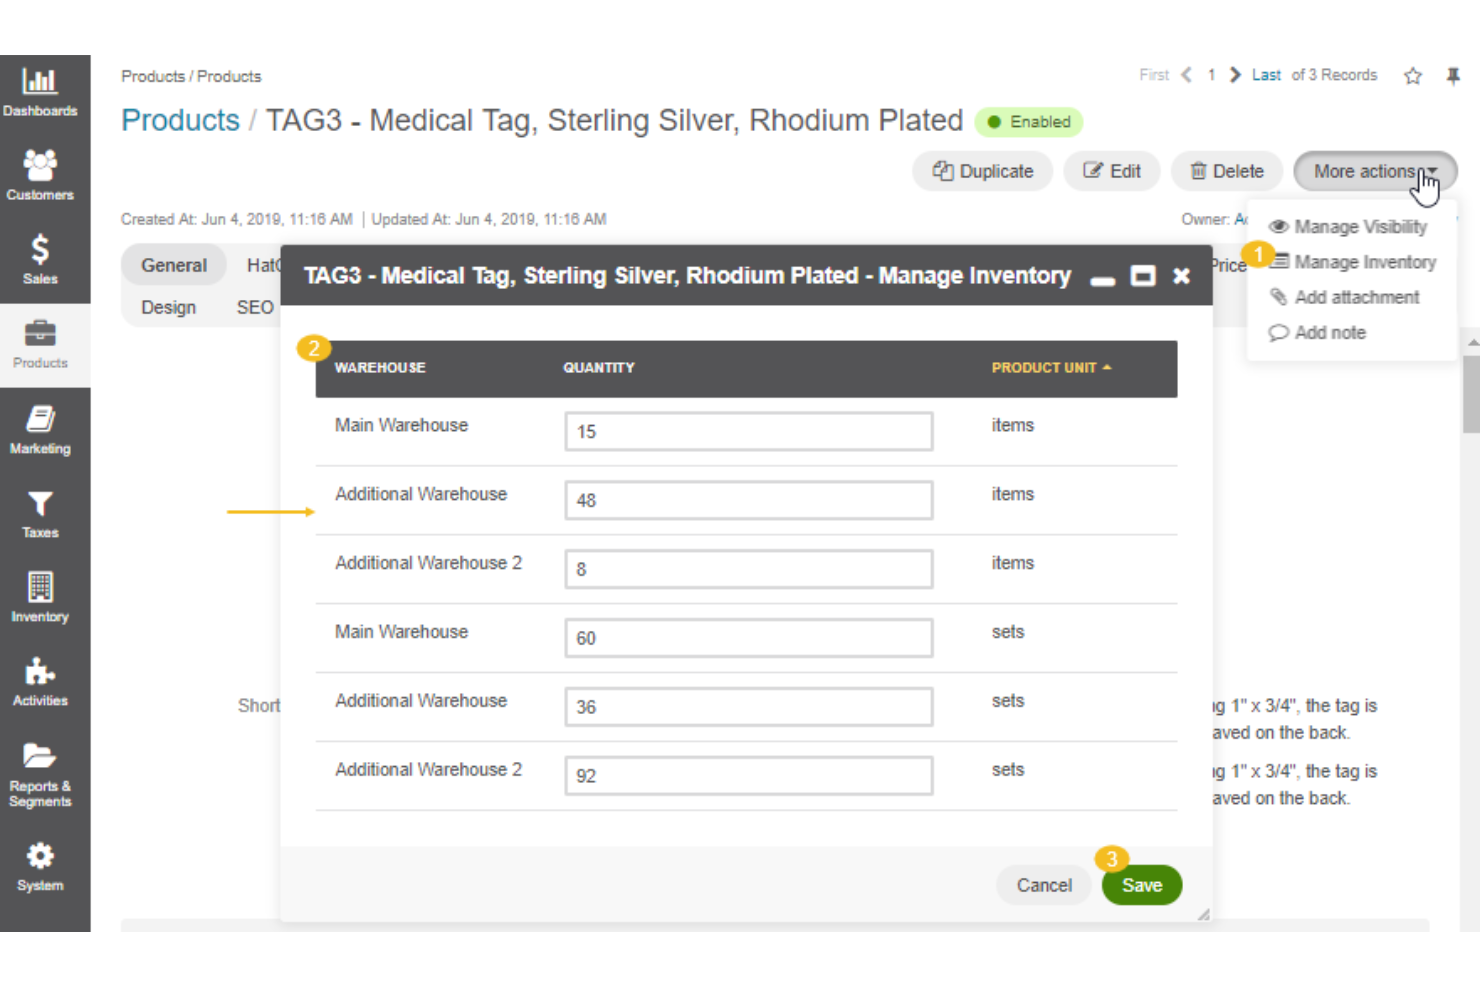Switch to the General tab
The height and width of the screenshot is (987, 1480).
tap(174, 265)
